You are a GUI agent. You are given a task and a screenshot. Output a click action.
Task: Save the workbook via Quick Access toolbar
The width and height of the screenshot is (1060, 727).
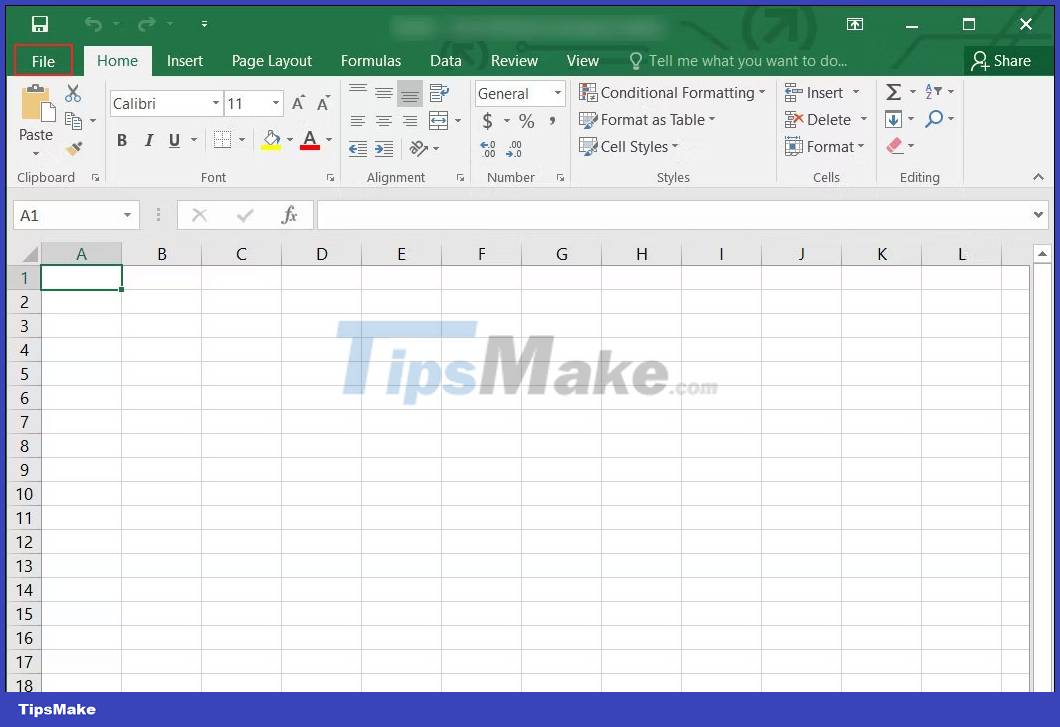click(40, 23)
